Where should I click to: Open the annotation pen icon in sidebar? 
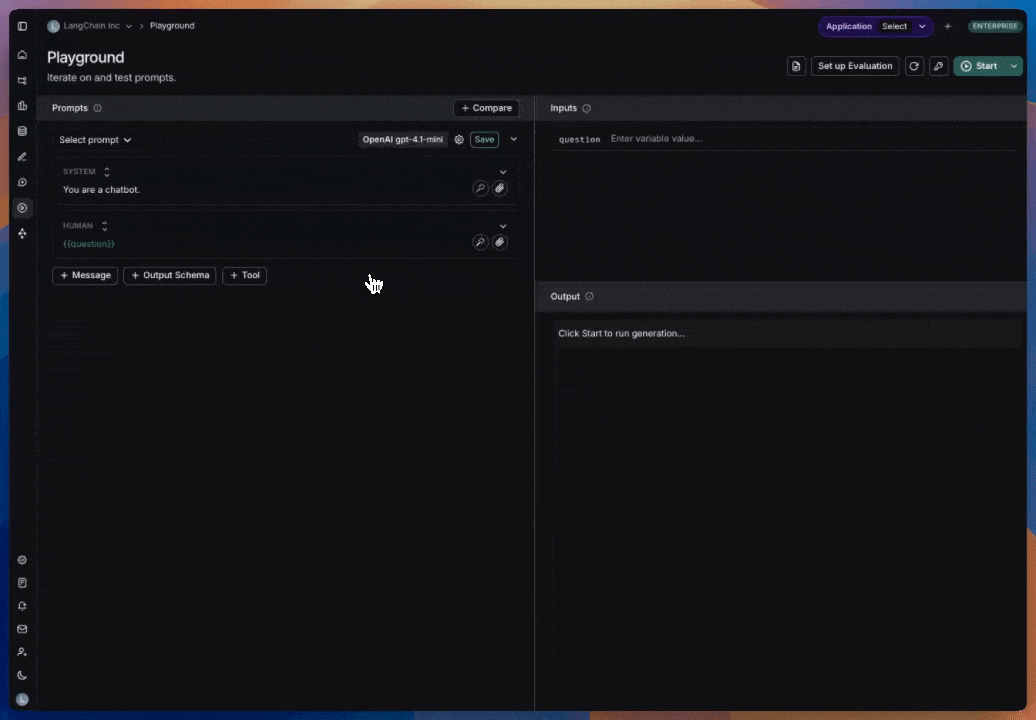[22, 156]
